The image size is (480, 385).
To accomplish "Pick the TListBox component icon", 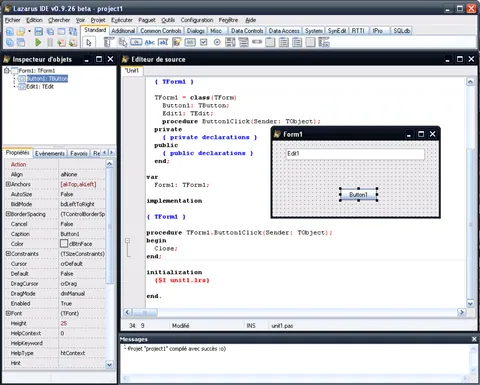I will [230, 42].
